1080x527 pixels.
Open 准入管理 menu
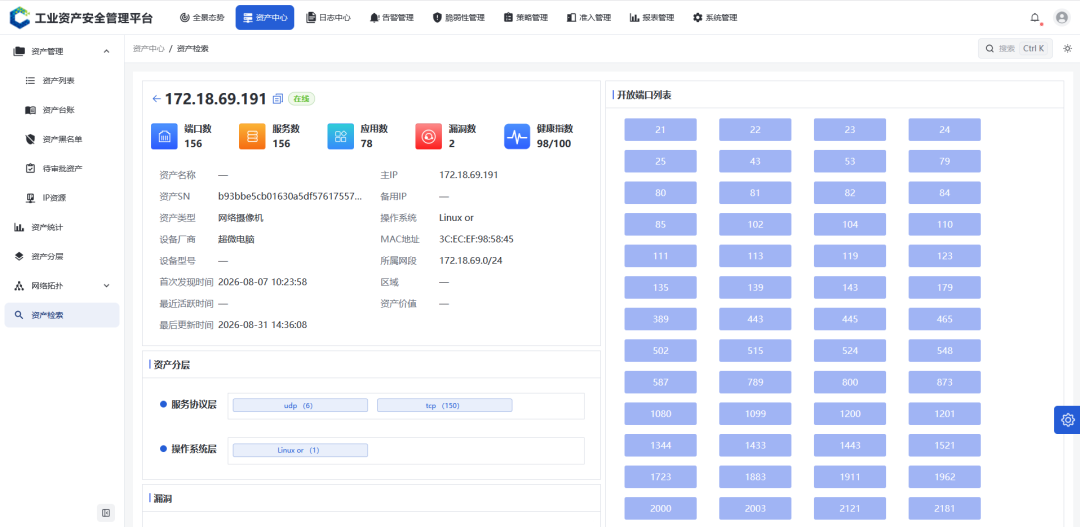(588, 18)
